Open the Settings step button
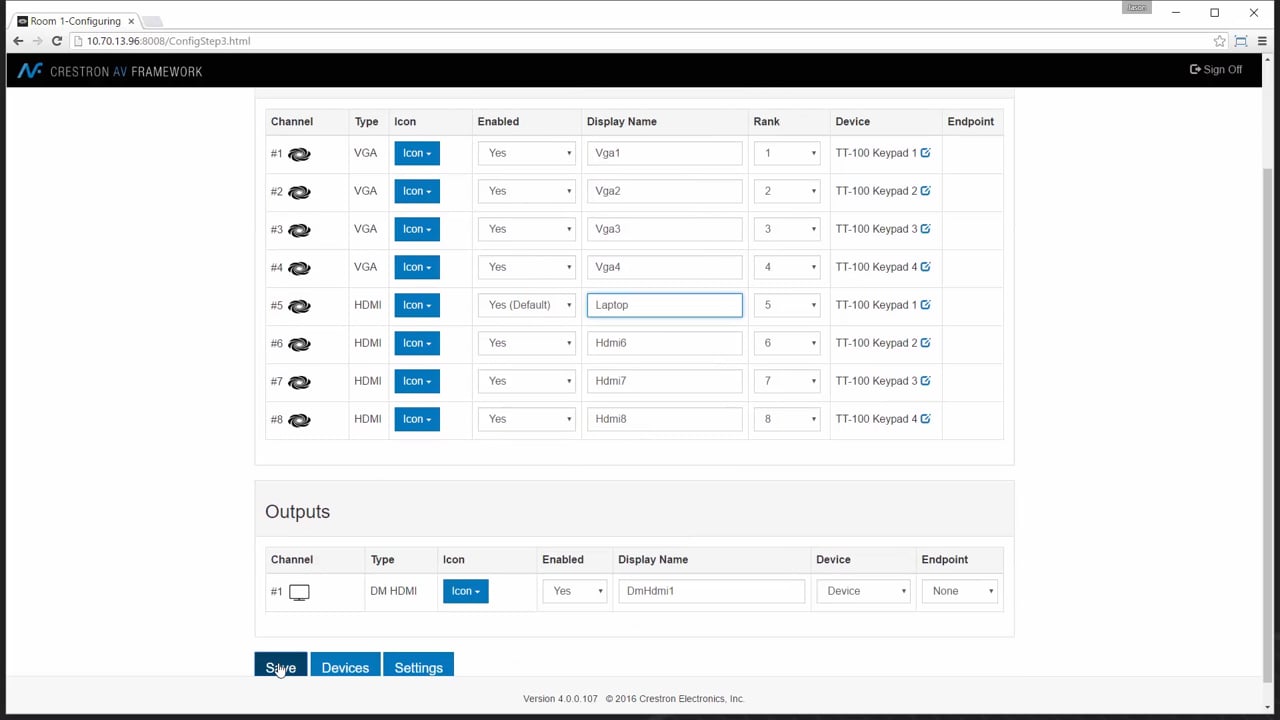This screenshot has height=720, width=1280. pyautogui.click(x=418, y=667)
